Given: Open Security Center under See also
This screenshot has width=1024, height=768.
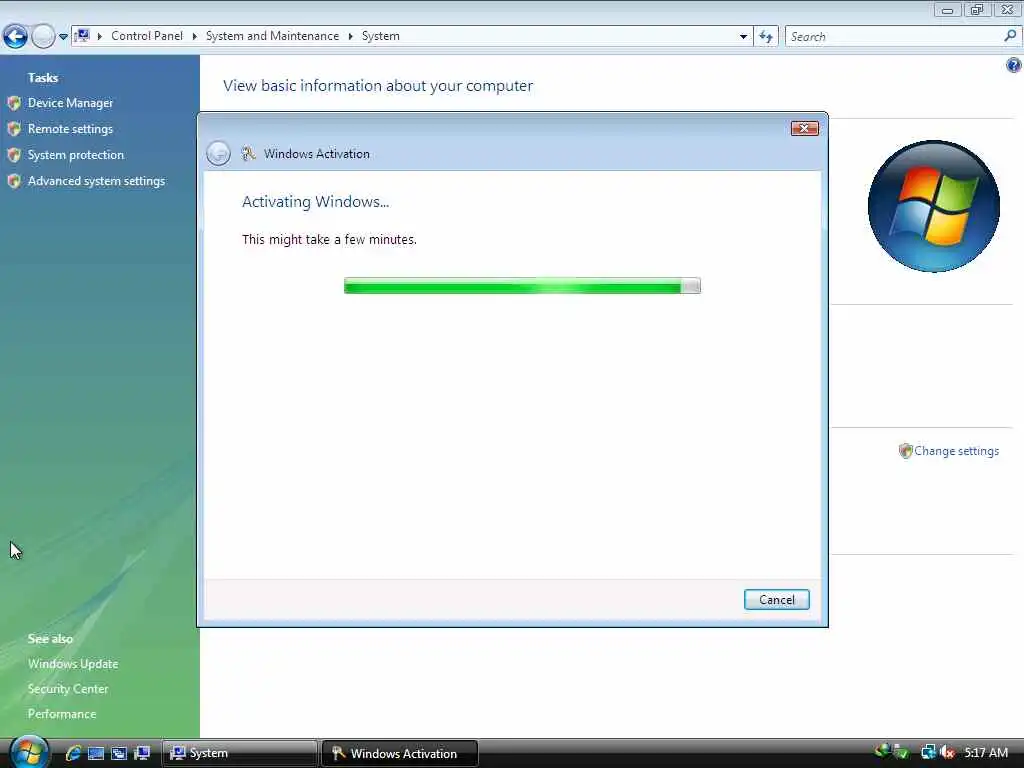Looking at the screenshot, I should click(x=68, y=689).
